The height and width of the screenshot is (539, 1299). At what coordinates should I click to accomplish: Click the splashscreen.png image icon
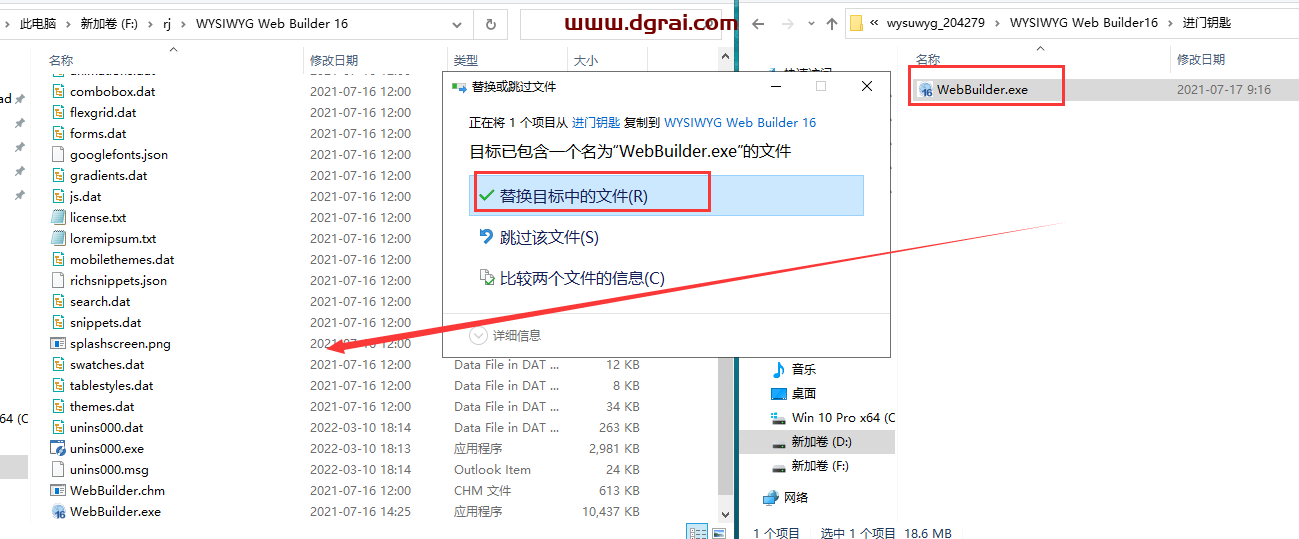58,343
